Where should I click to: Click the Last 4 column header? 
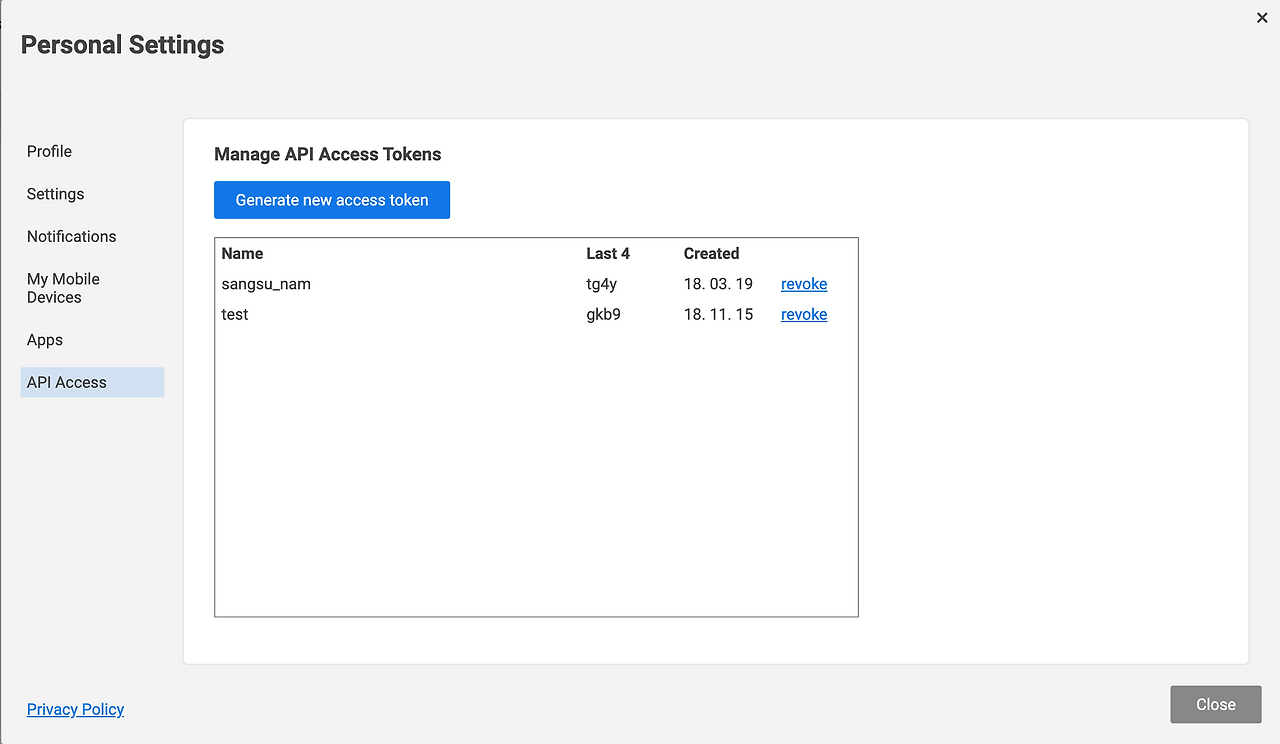[608, 254]
